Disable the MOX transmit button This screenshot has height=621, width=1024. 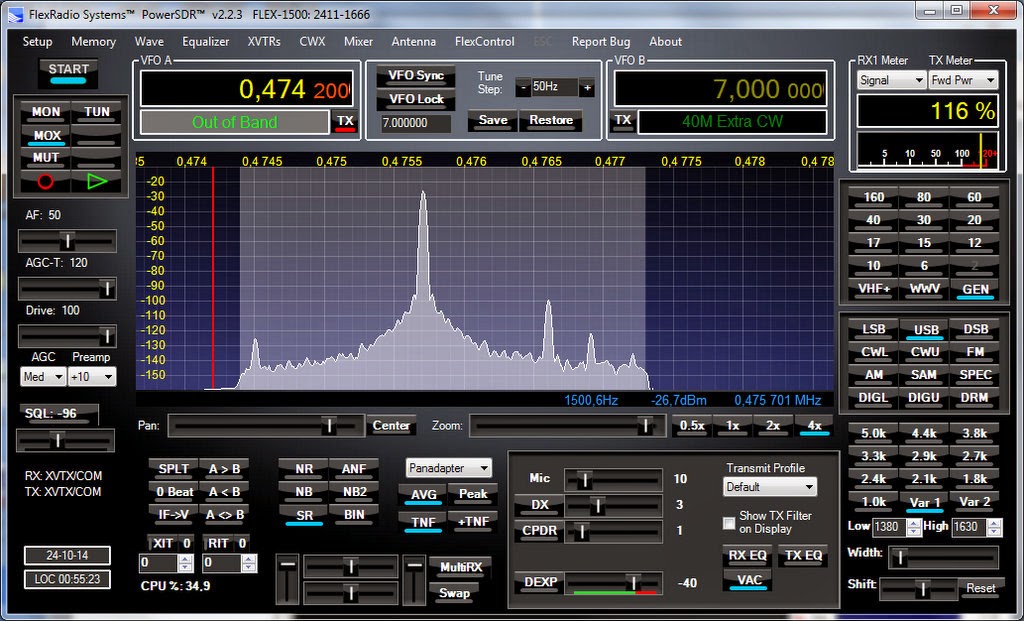pos(47,136)
